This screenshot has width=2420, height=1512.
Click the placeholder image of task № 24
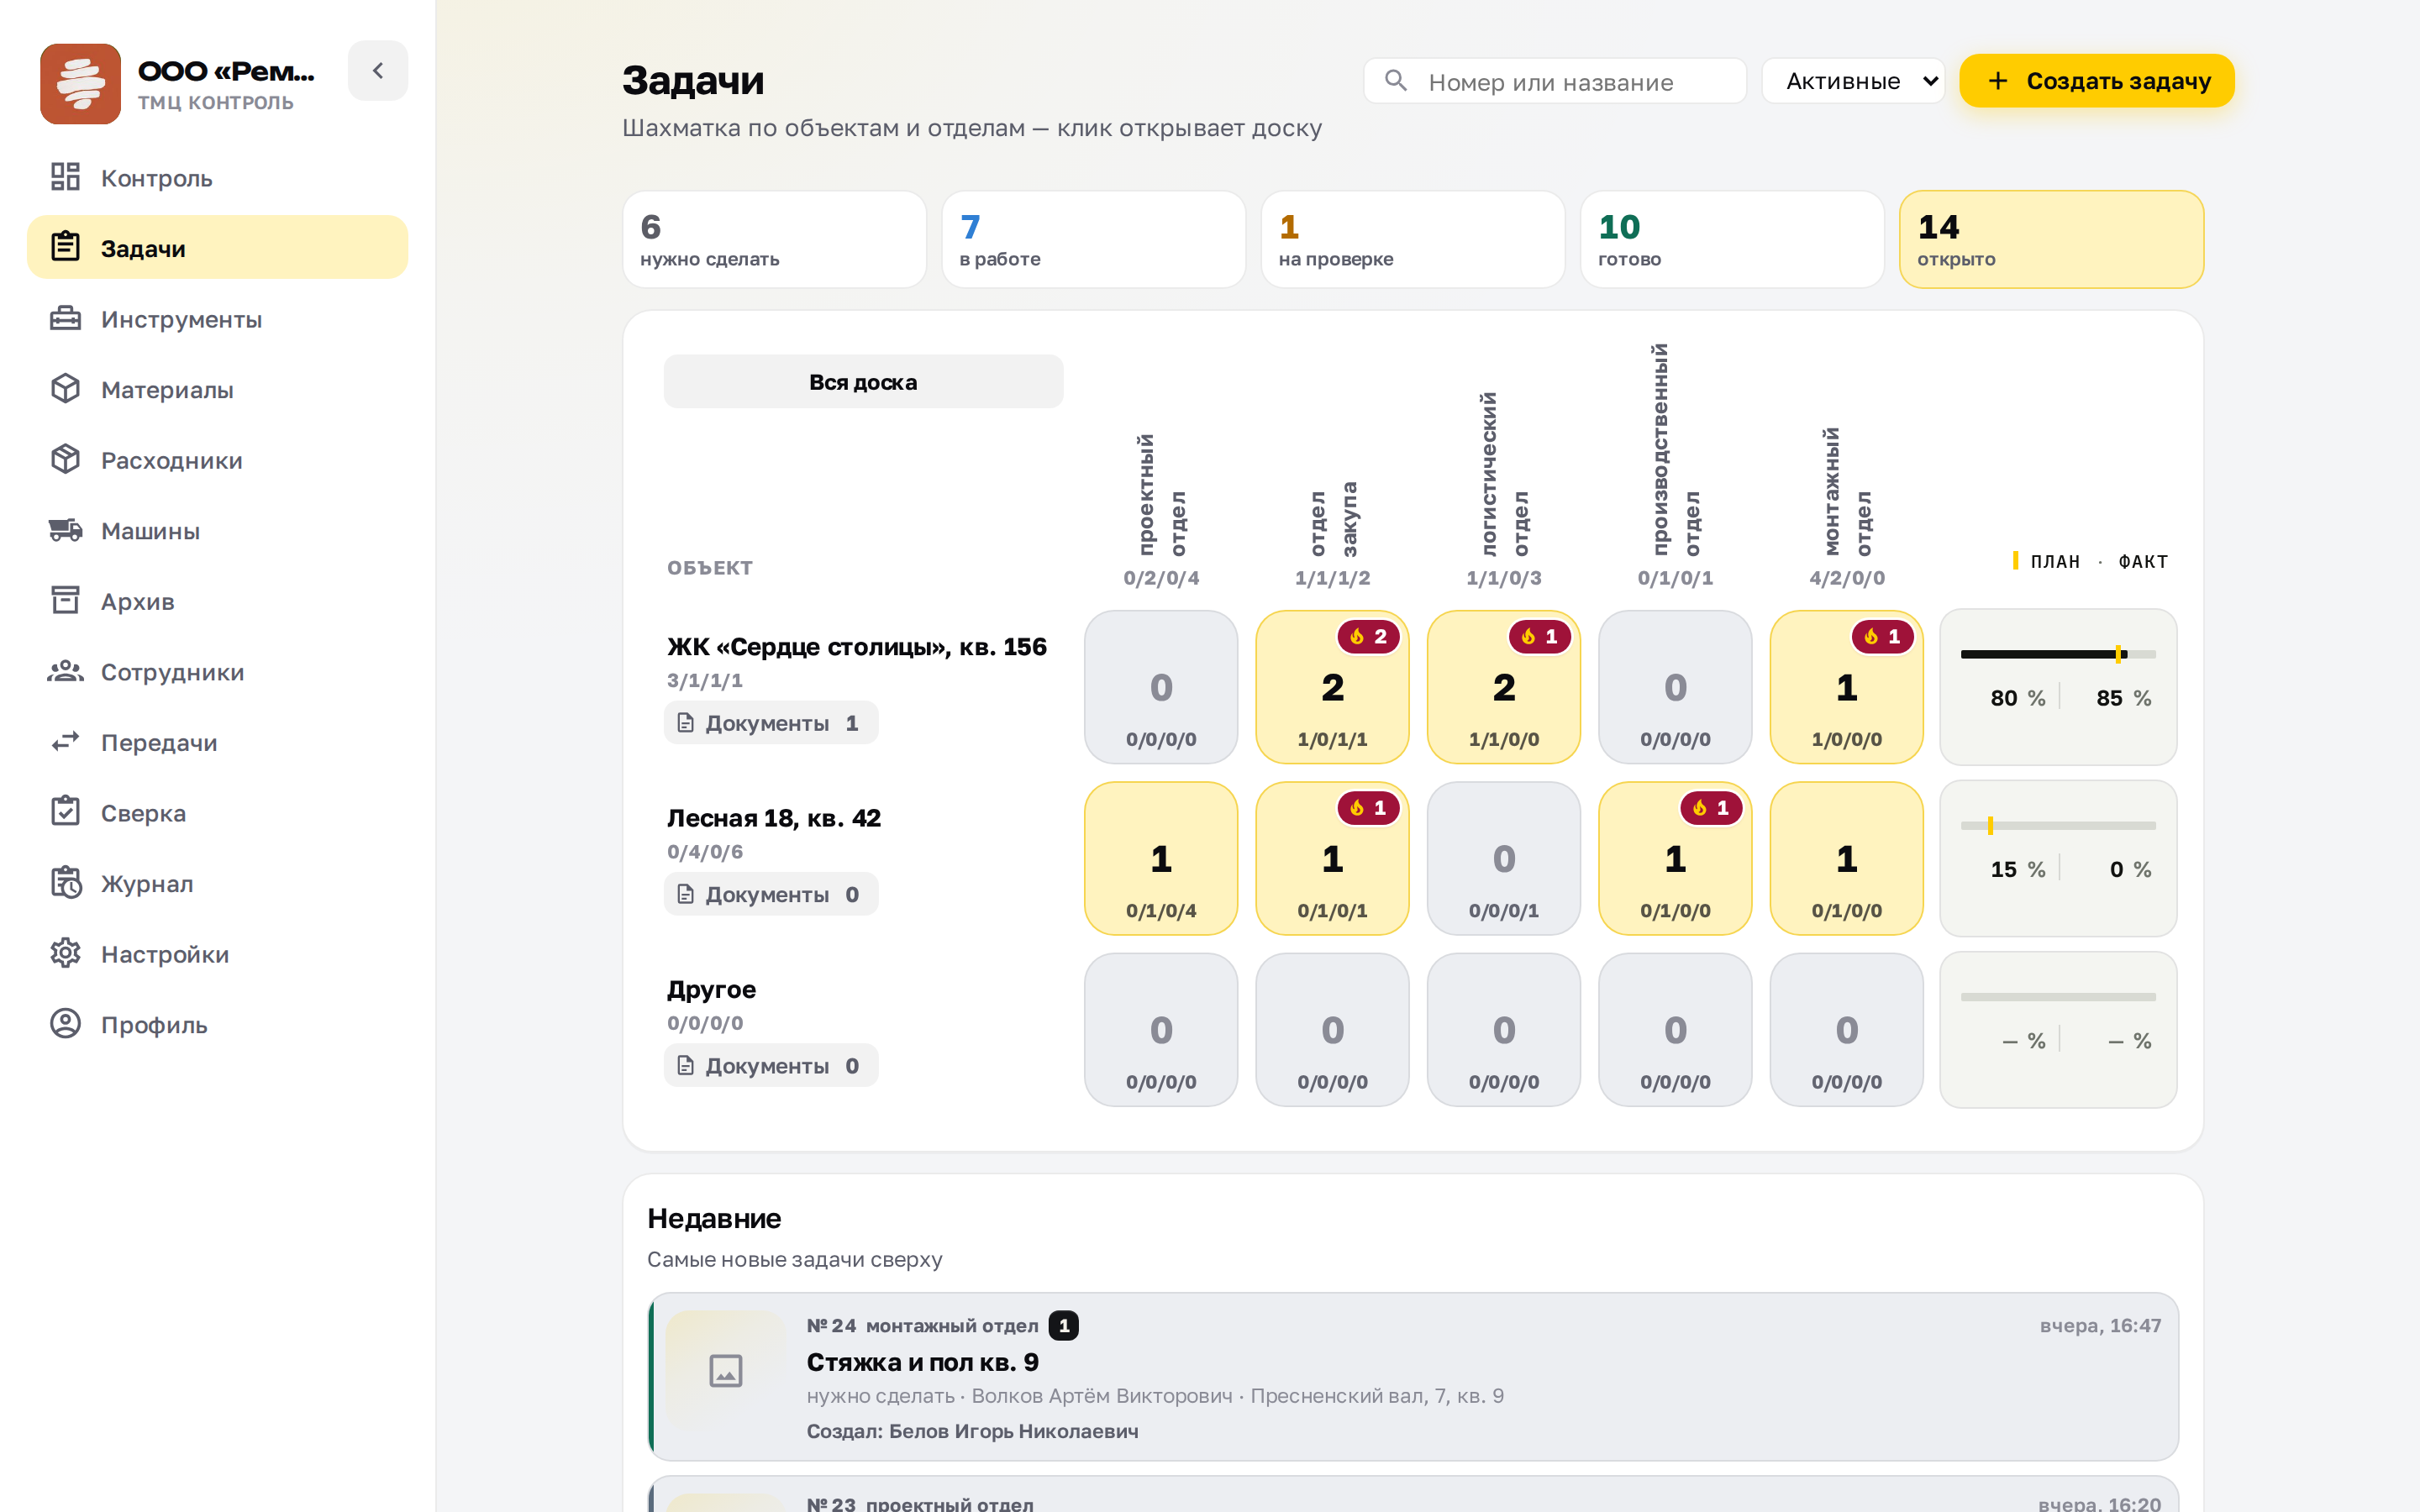pos(726,1370)
